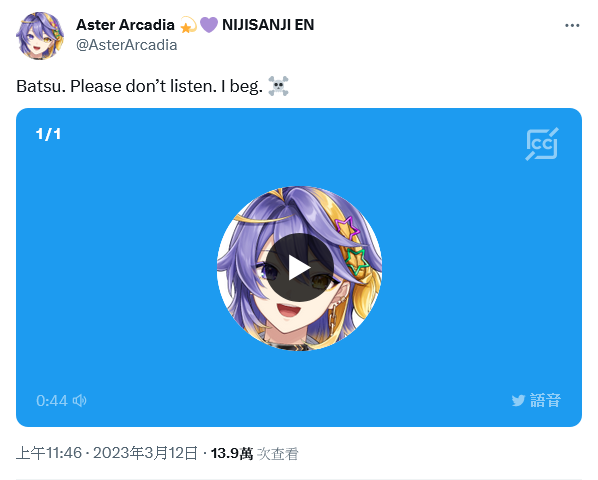This screenshot has width=598, height=480.
Task: Click the skull and crossbones emoji
Action: (278, 86)
